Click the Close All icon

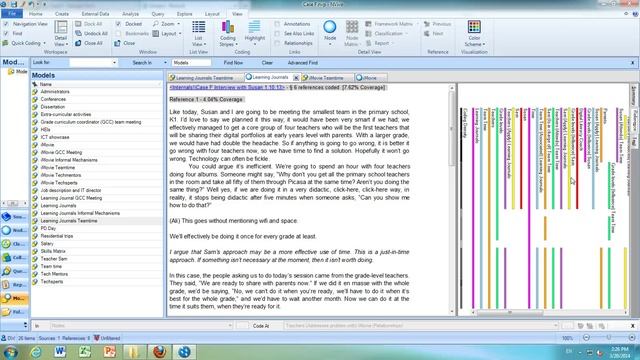(x=78, y=43)
